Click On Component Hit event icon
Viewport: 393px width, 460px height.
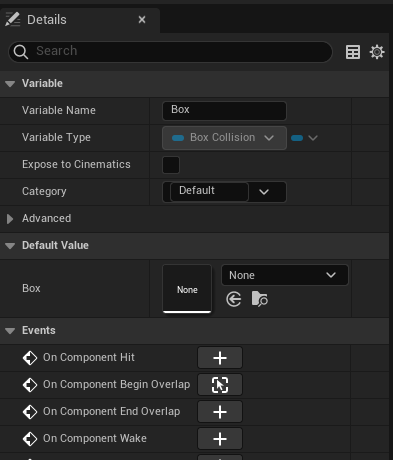[30, 358]
